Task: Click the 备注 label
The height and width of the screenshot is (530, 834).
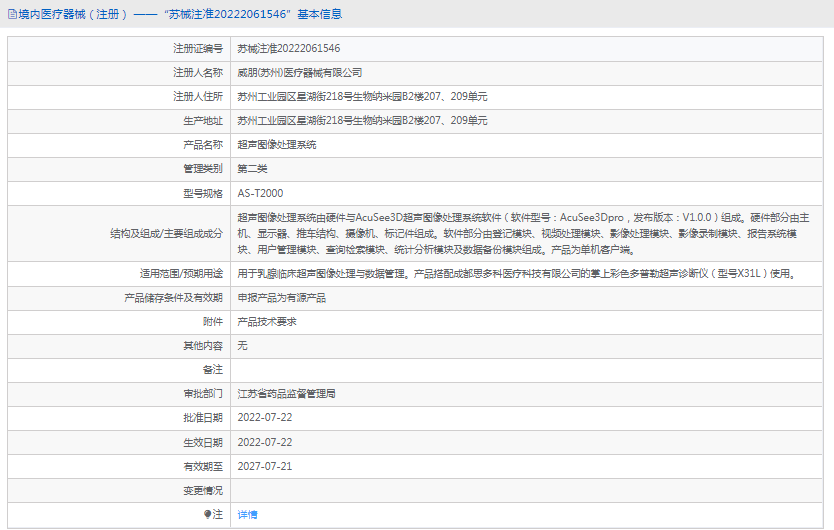Action: pyautogui.click(x=213, y=369)
